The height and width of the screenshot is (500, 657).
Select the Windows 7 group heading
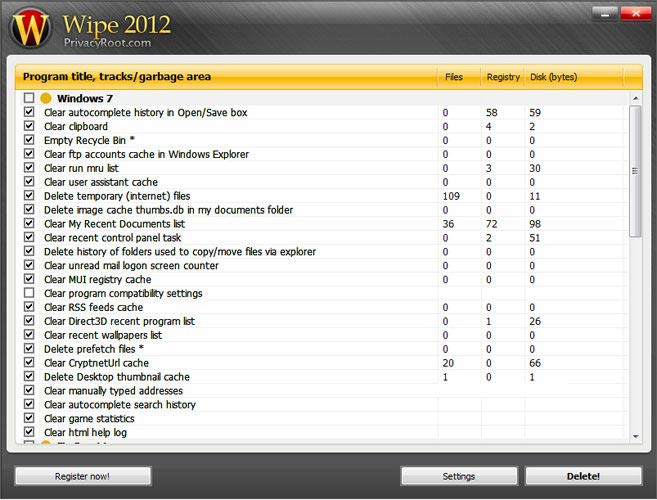(x=85, y=98)
